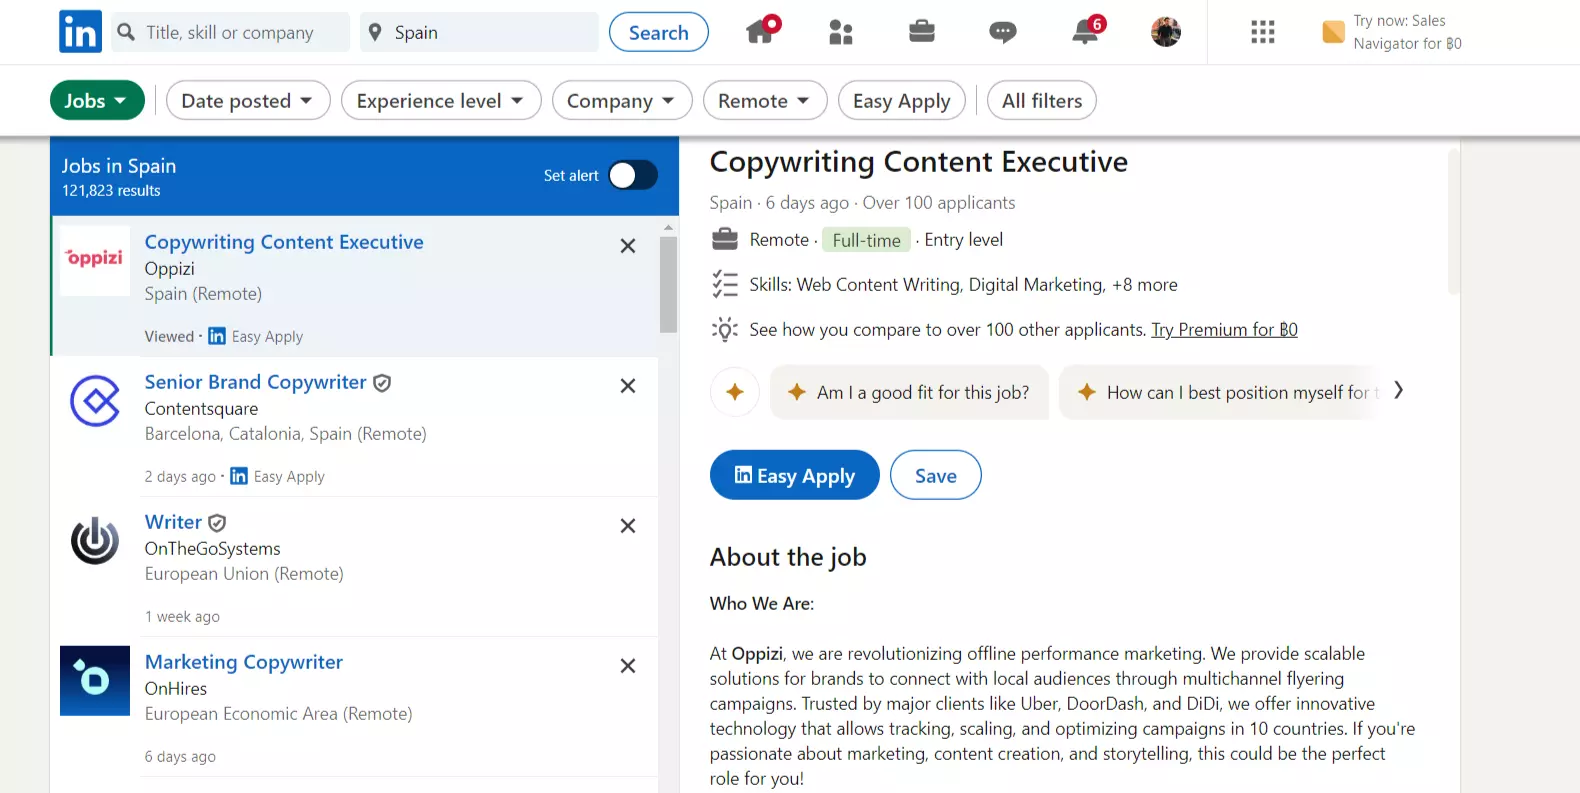Click the Spain location field
This screenshot has height=793, width=1580.
click(479, 32)
